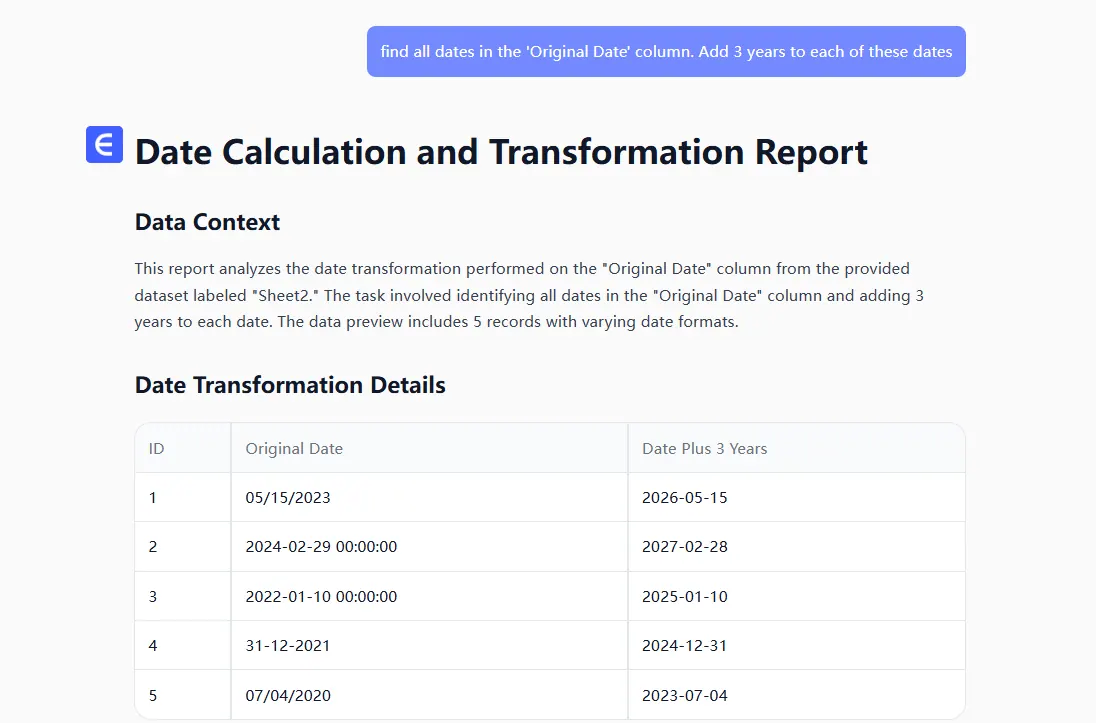Select the cell containing 07/04/2020
Image resolution: width=1096 pixels, height=723 pixels.
tap(288, 695)
